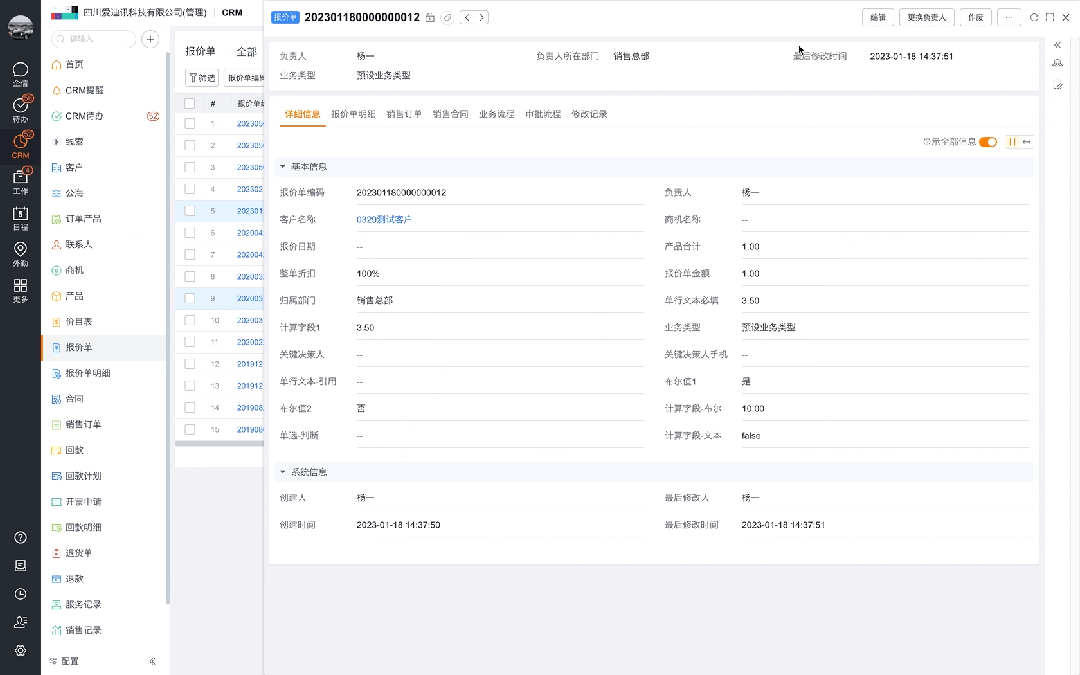Click 配置 at bottom of navigation
Image resolution: width=1080 pixels, height=675 pixels.
coord(64,661)
